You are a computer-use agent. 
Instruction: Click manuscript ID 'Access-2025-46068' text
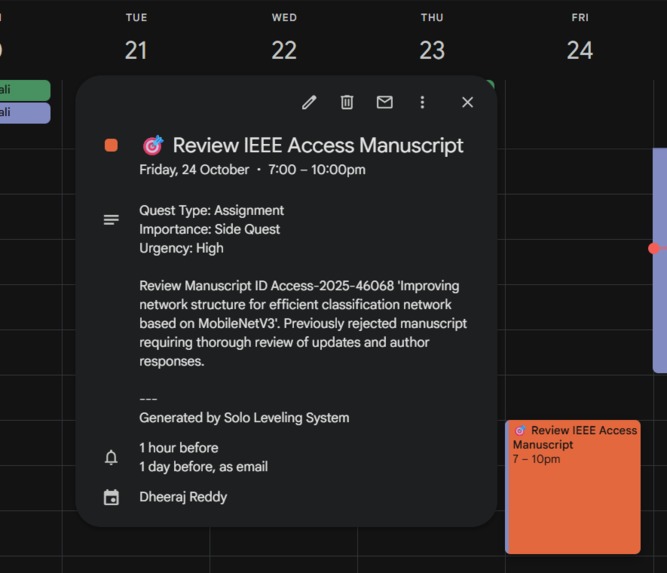pos(332,286)
